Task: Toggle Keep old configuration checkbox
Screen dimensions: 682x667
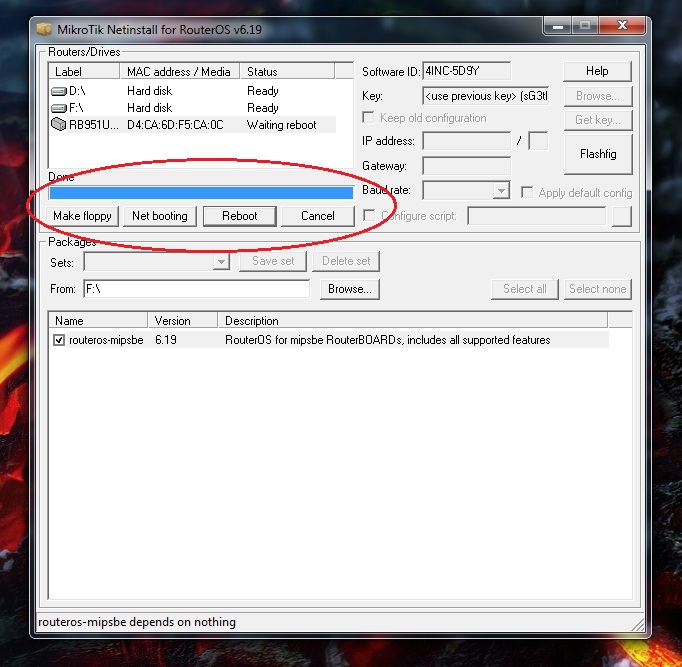Action: 368,117
